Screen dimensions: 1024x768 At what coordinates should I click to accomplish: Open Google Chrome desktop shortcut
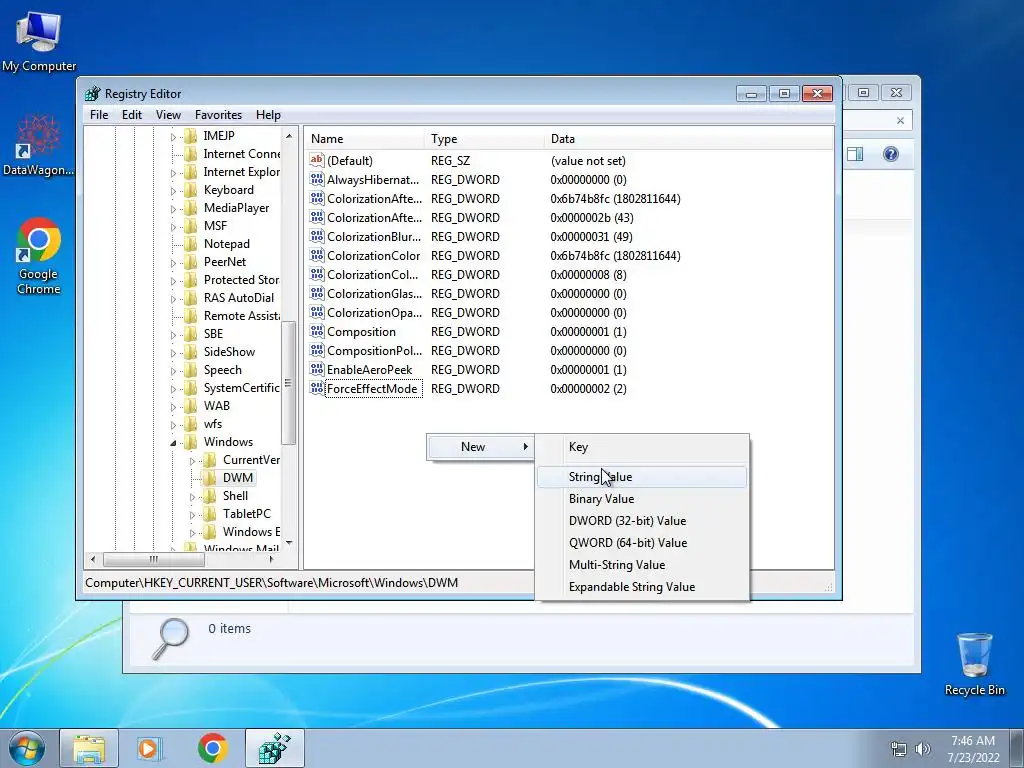click(39, 256)
